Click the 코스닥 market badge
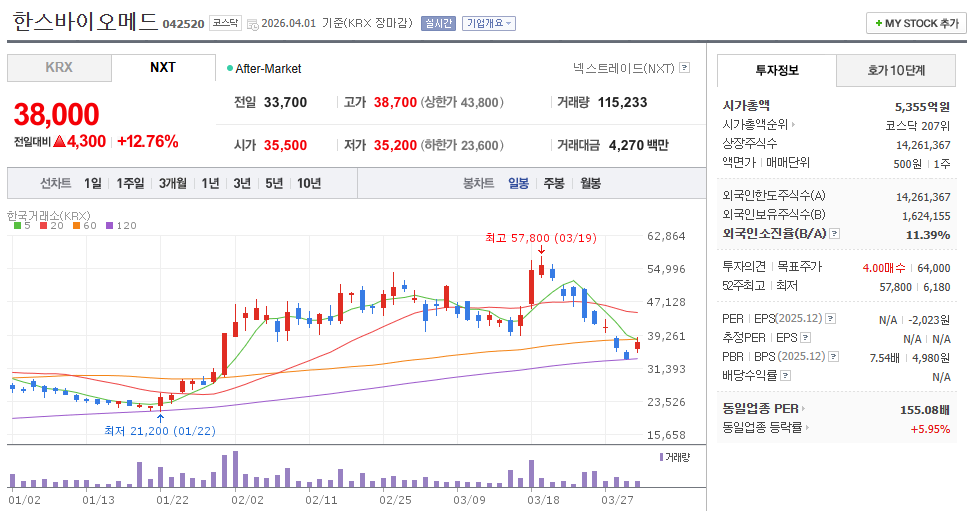The width and height of the screenshot is (971, 511). (x=225, y=23)
